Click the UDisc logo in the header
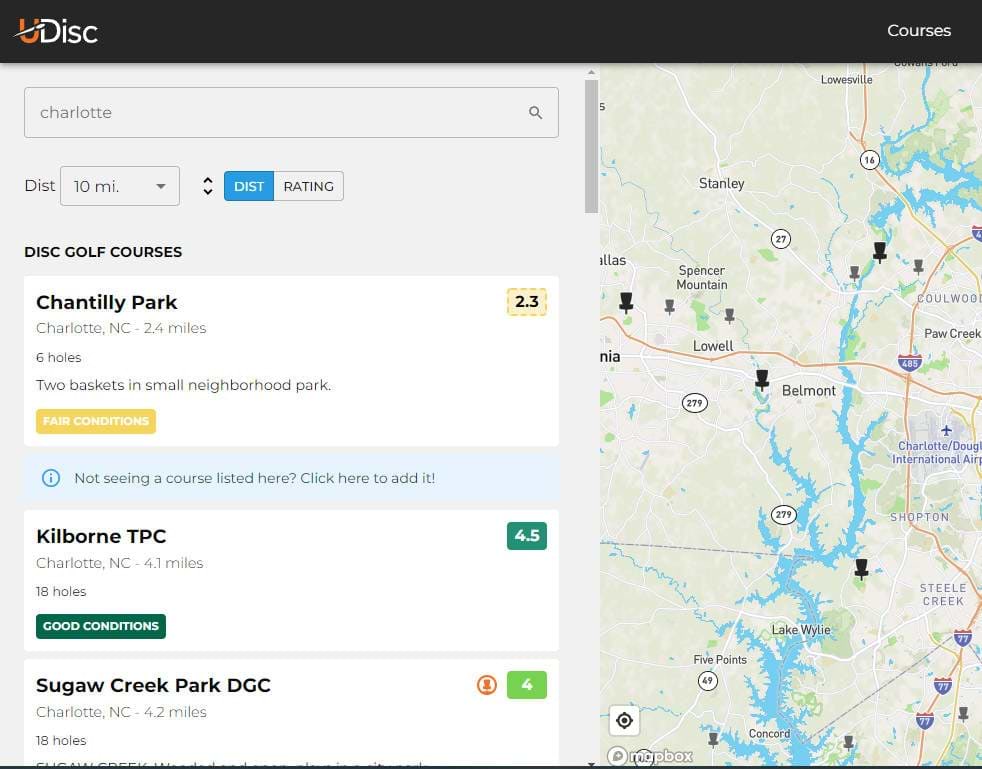The image size is (982, 769). [55, 30]
